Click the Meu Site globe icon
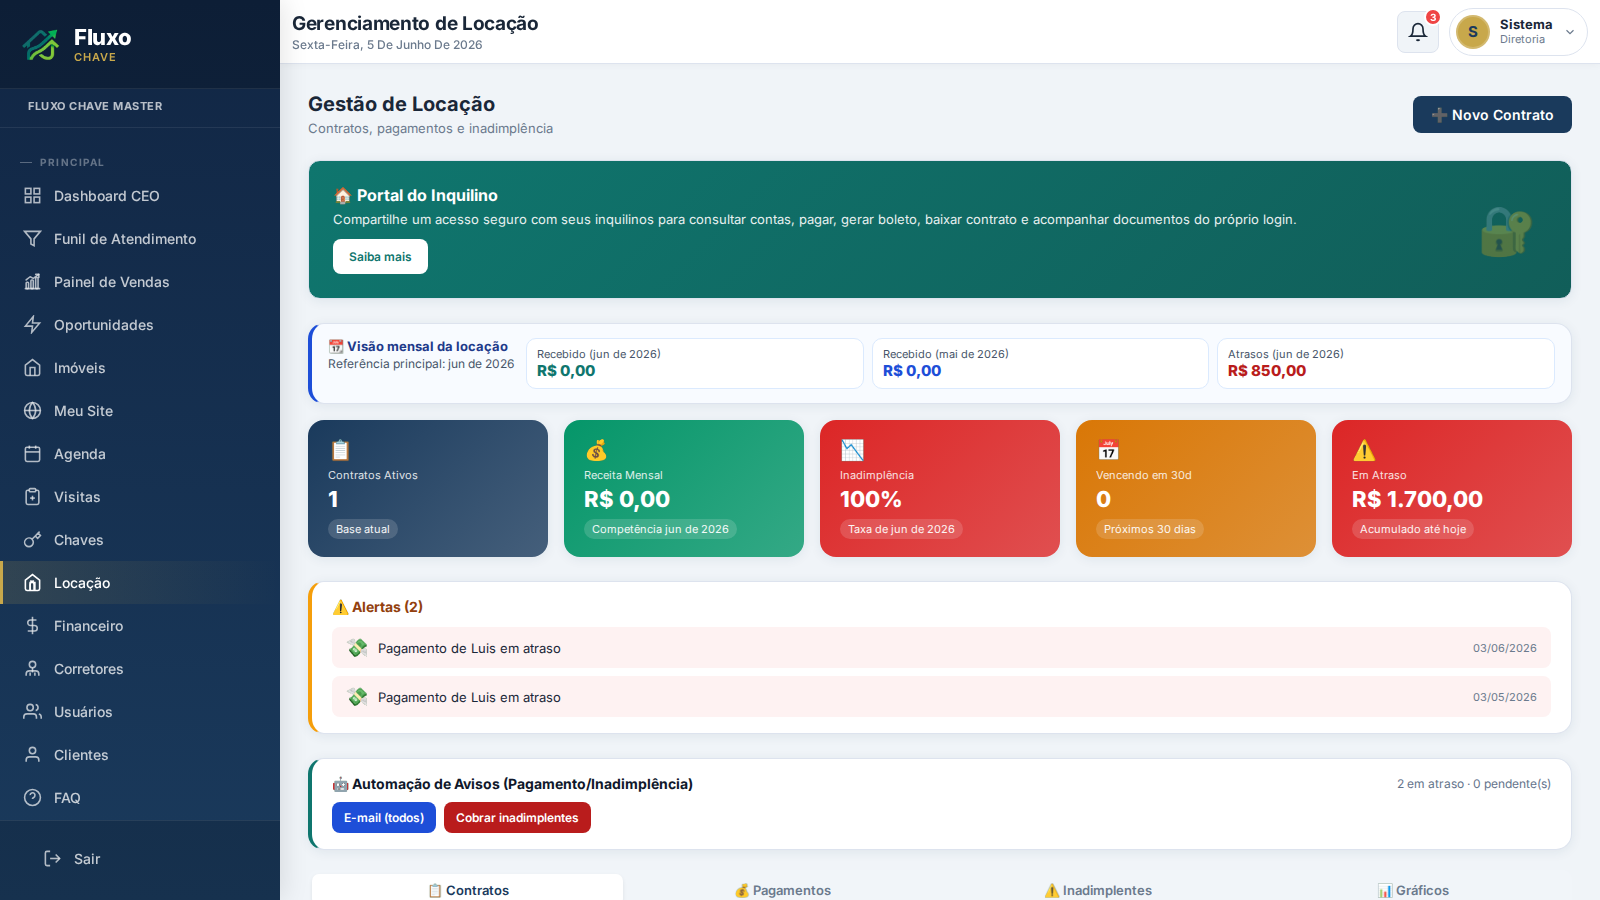The height and width of the screenshot is (900, 1600). point(33,411)
